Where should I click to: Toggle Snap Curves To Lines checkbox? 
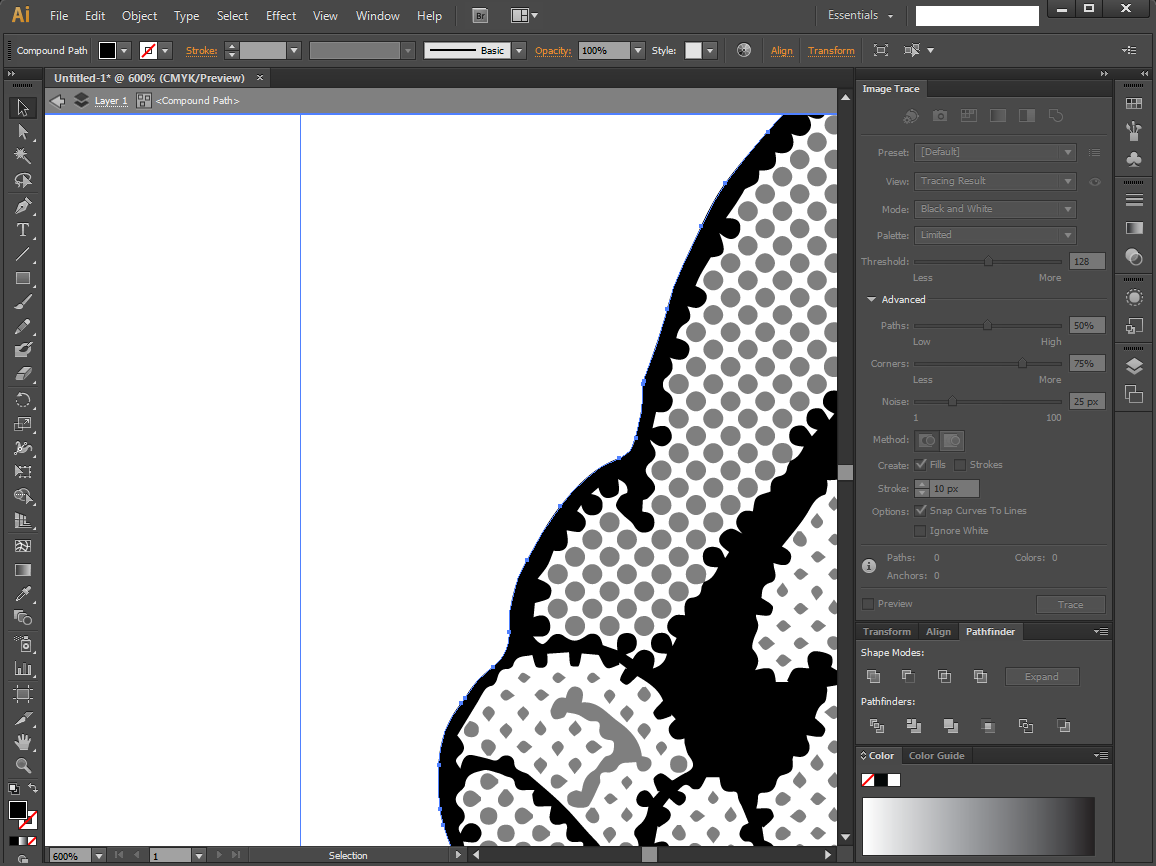pyautogui.click(x=920, y=510)
